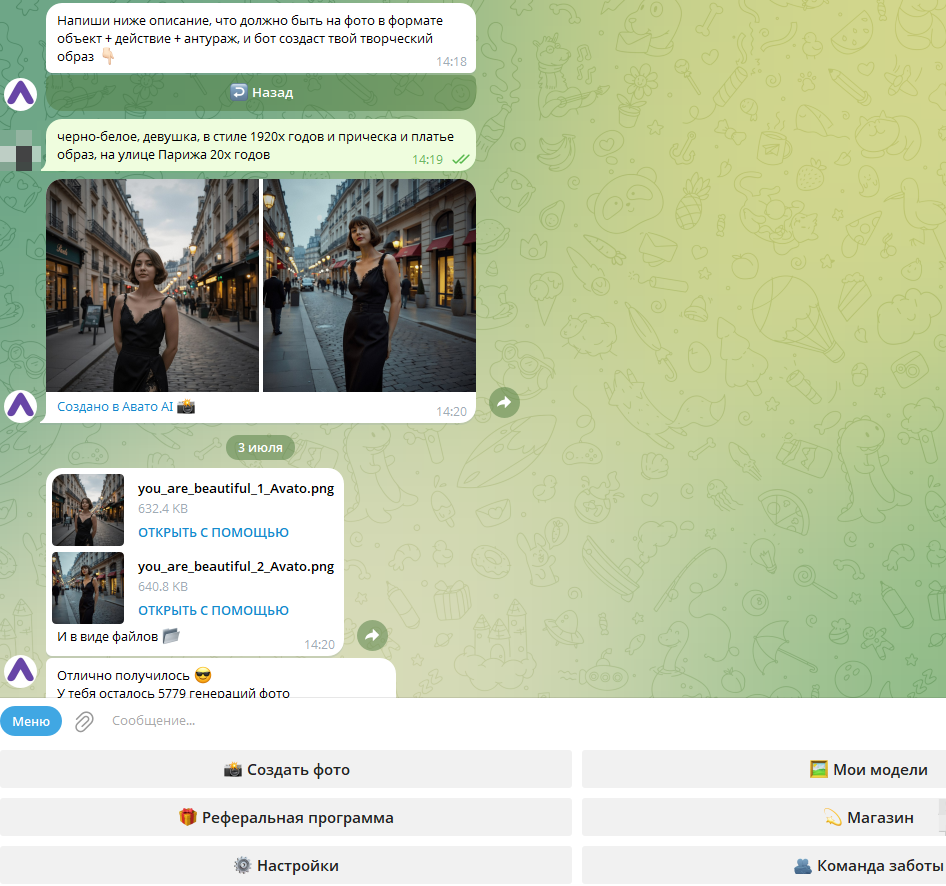The image size is (946, 886).
Task: Click bot avatar beside Назад button
Action: click(21, 95)
